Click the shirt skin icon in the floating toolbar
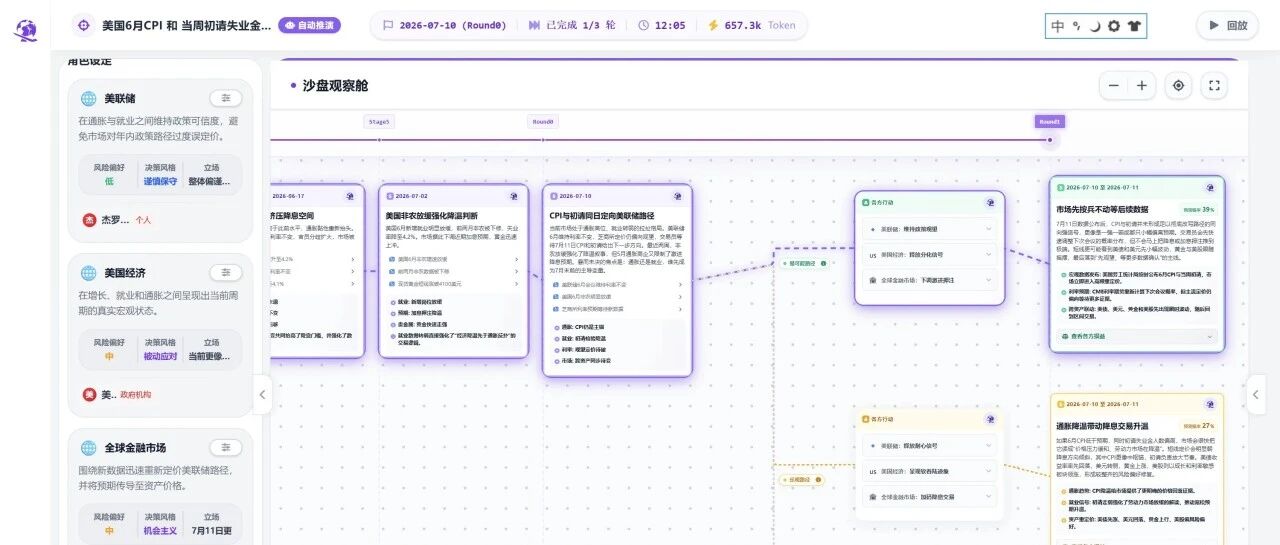Screen dimensions: 1280x545 tap(1133, 26)
